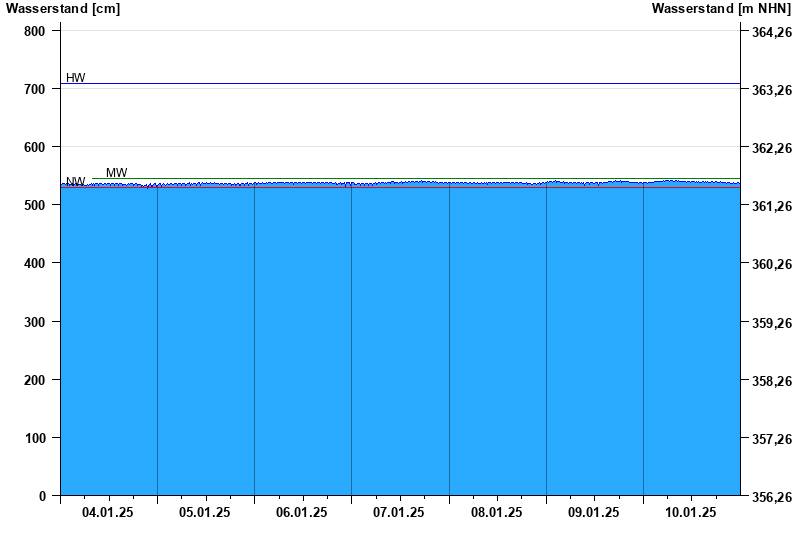Click the 06.01.25 date label
Screen dimensions: 800x550
click(x=302, y=512)
